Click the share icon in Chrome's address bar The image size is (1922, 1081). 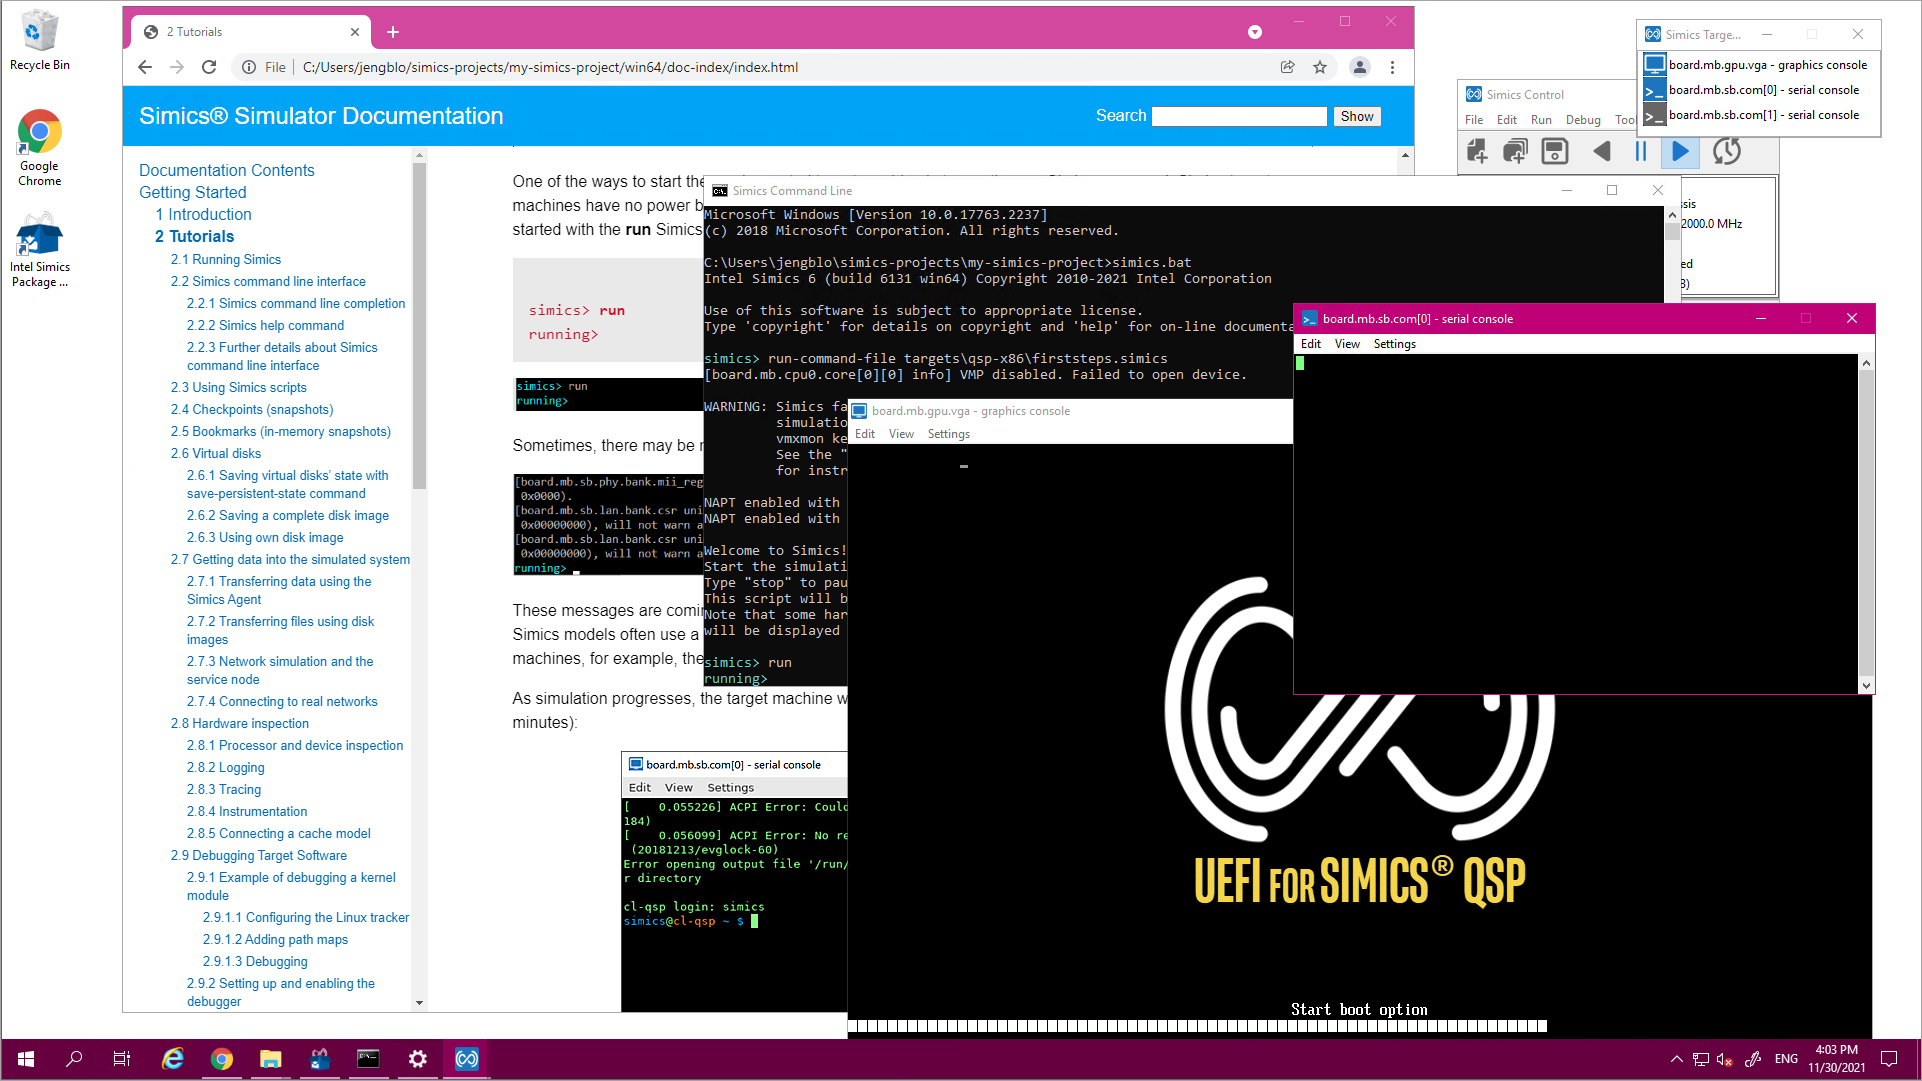(1287, 67)
